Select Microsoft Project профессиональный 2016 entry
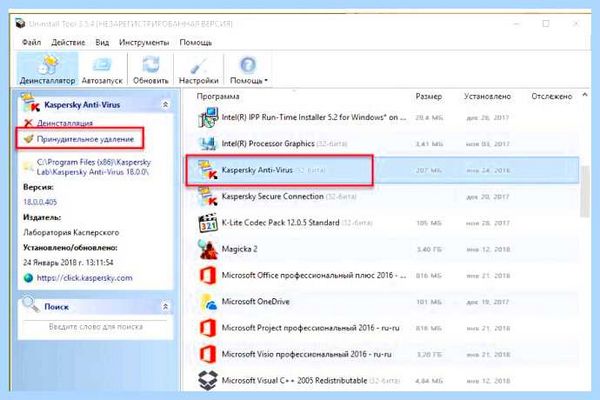The image size is (600, 400). click(x=310, y=328)
